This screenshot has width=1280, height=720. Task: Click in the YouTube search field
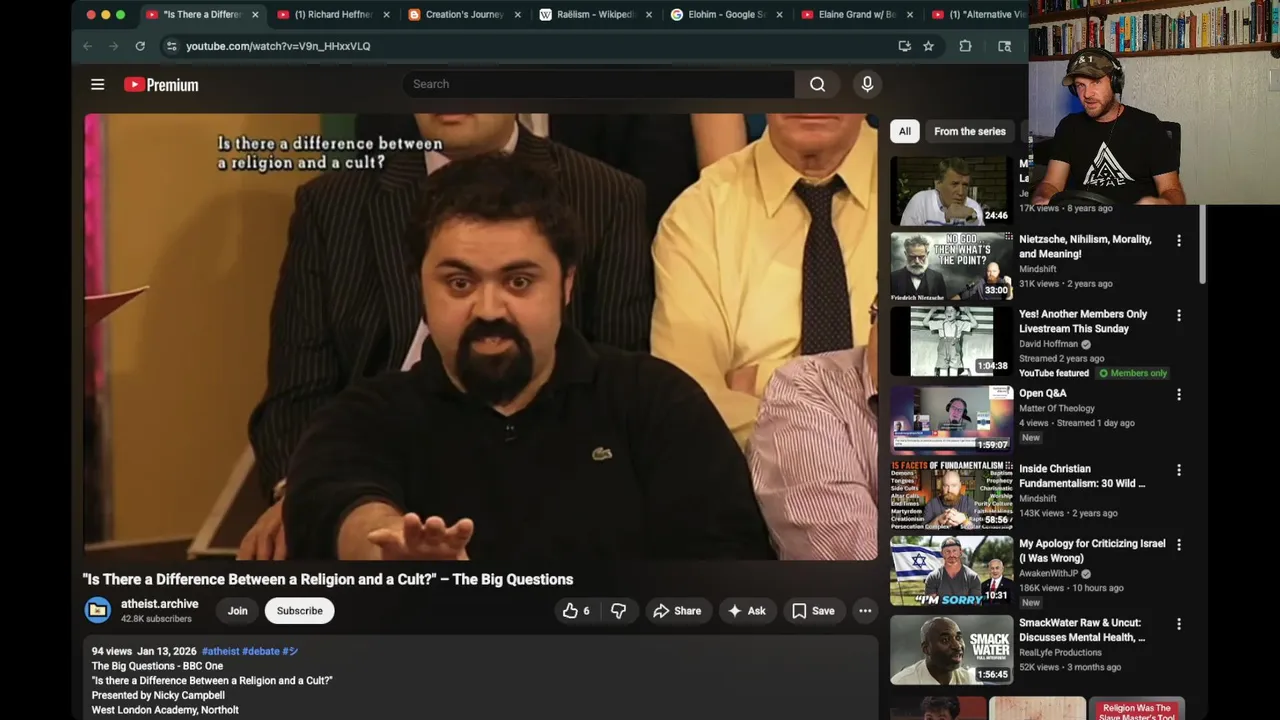(600, 84)
